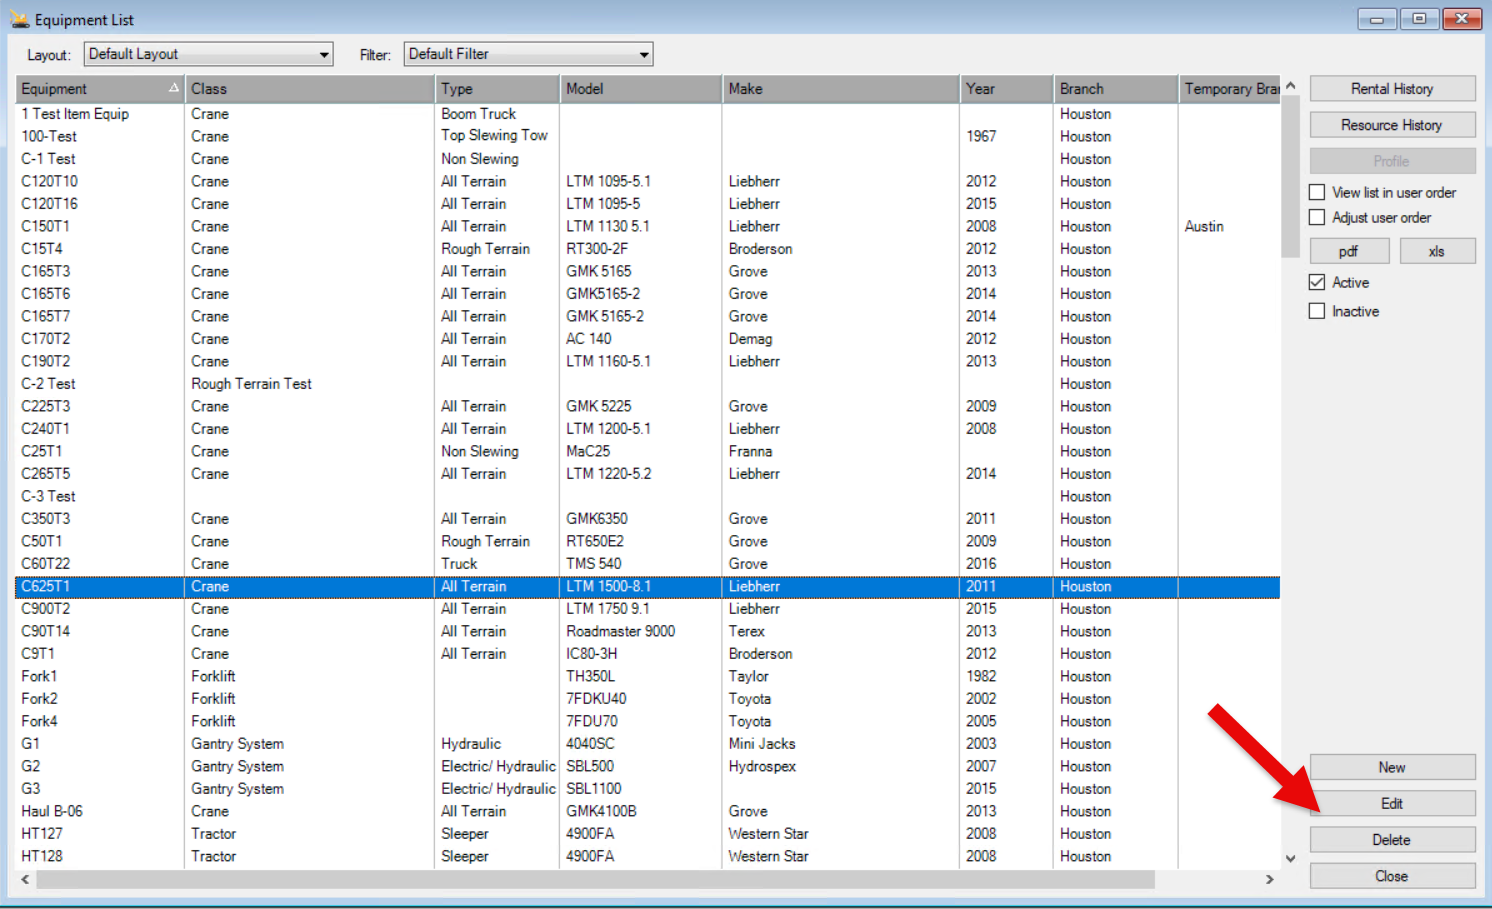Image resolution: width=1492 pixels, height=909 pixels.
Task: Select the Fork4 forklift row
Action: tap(648, 721)
